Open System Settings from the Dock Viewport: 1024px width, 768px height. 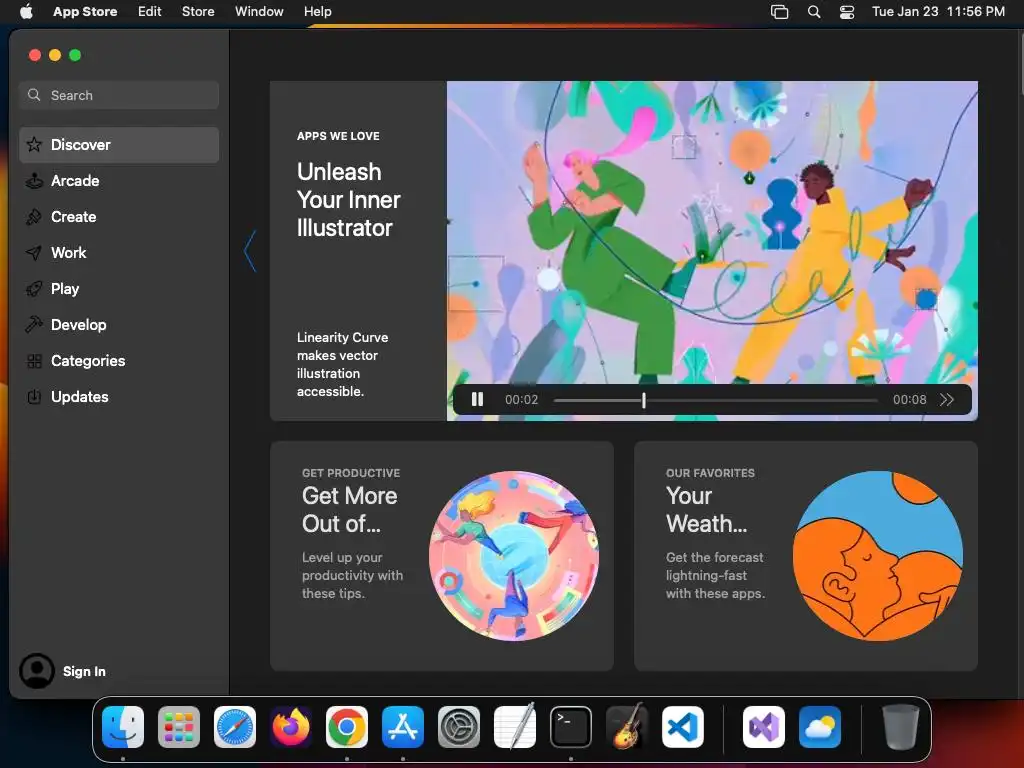point(458,727)
